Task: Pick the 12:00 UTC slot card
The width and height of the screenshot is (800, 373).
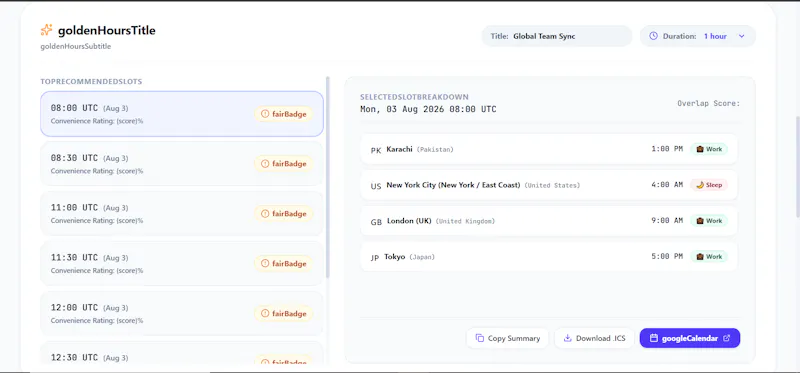Action: (x=182, y=313)
